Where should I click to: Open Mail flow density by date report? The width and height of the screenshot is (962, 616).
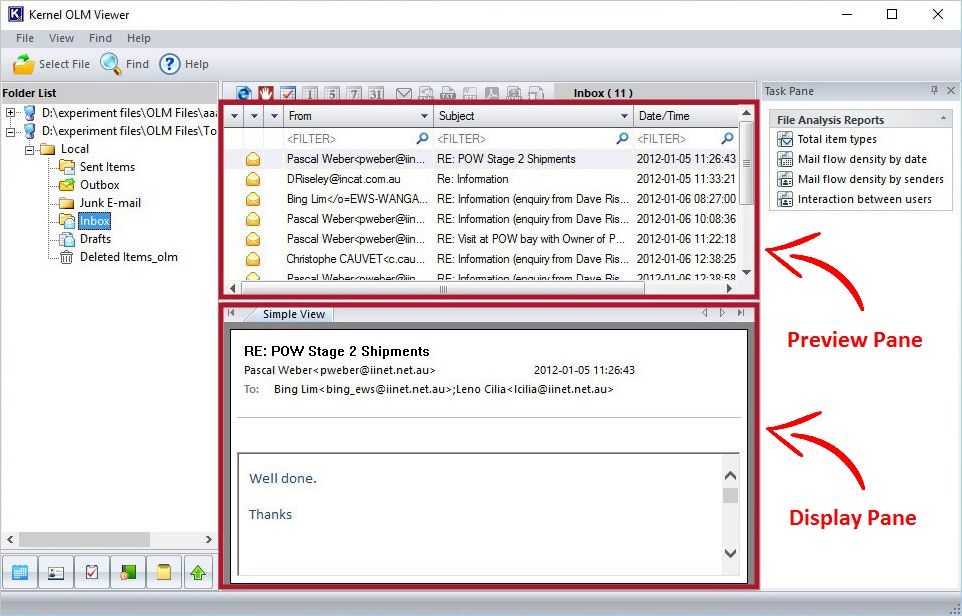click(862, 160)
